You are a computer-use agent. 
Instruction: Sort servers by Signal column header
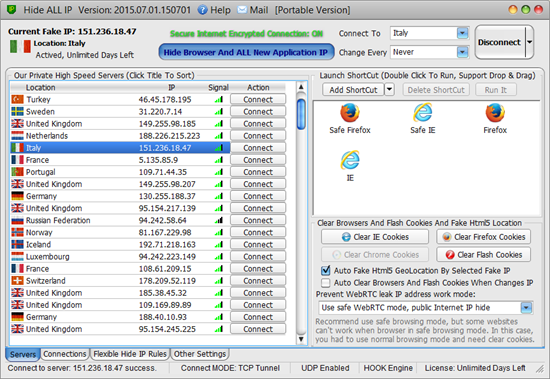[x=218, y=87]
